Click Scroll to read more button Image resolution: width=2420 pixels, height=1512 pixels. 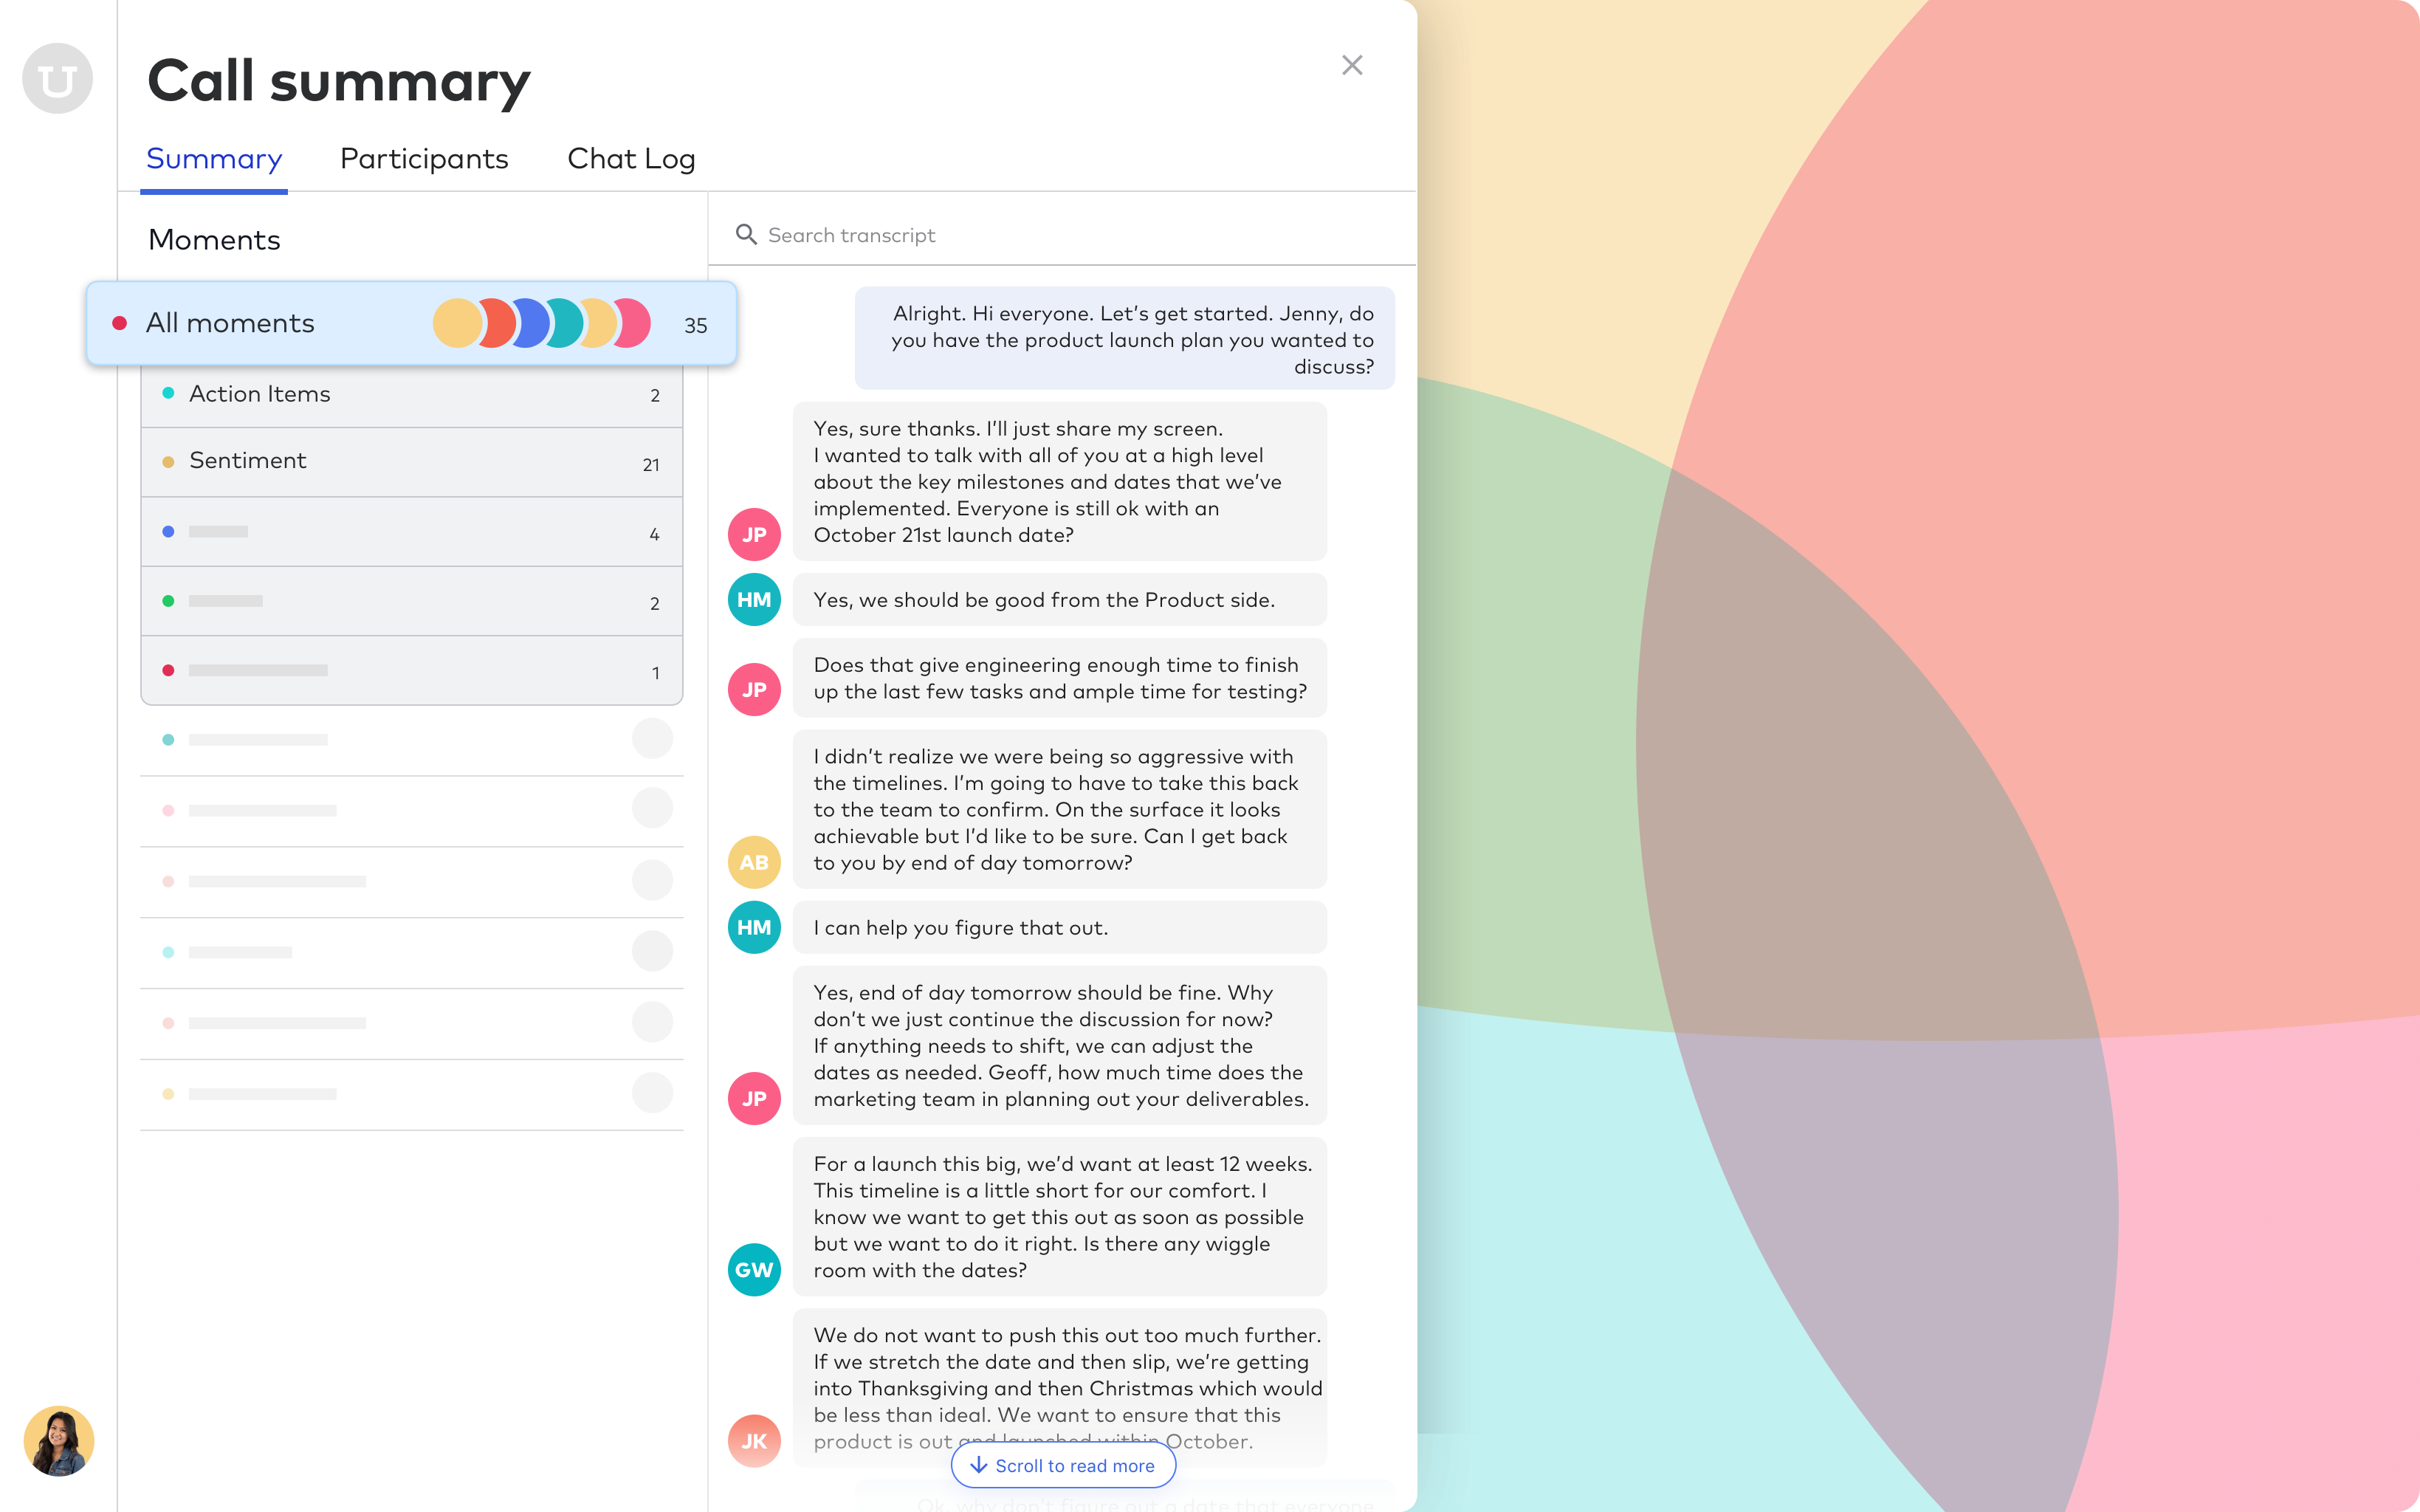pyautogui.click(x=1062, y=1465)
